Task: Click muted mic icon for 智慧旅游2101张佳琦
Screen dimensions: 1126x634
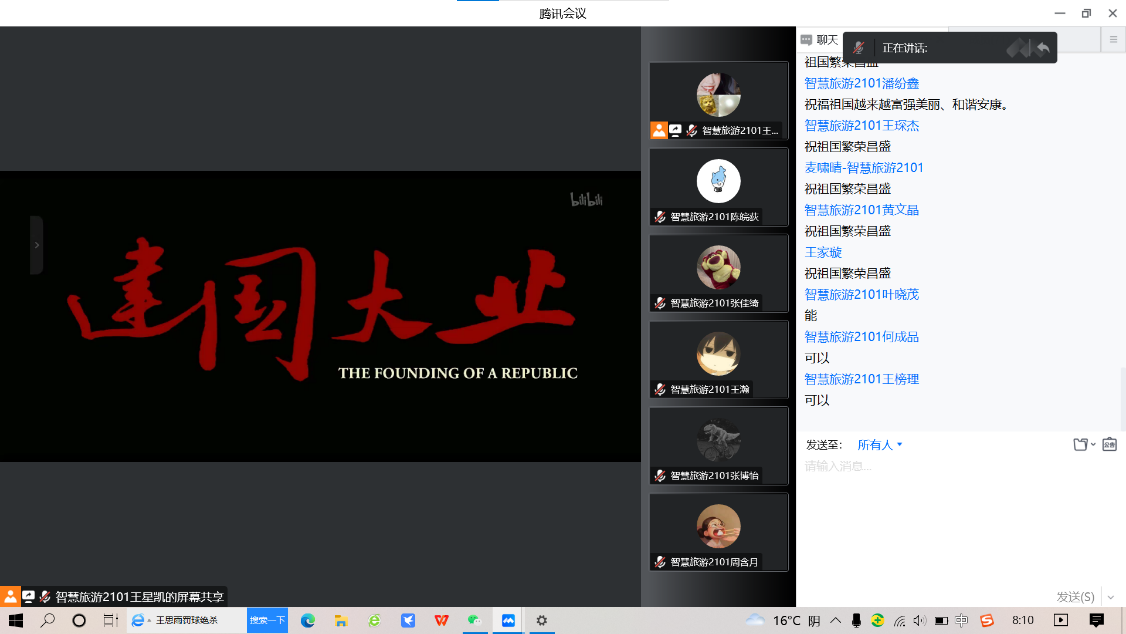Action: (x=660, y=303)
